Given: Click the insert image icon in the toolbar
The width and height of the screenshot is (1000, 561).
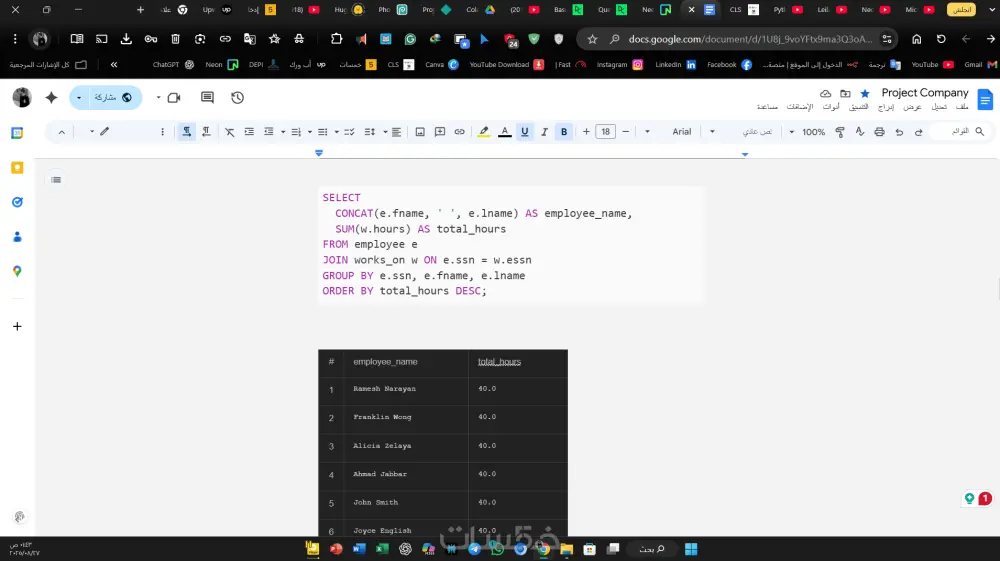Looking at the screenshot, I should click(x=420, y=132).
